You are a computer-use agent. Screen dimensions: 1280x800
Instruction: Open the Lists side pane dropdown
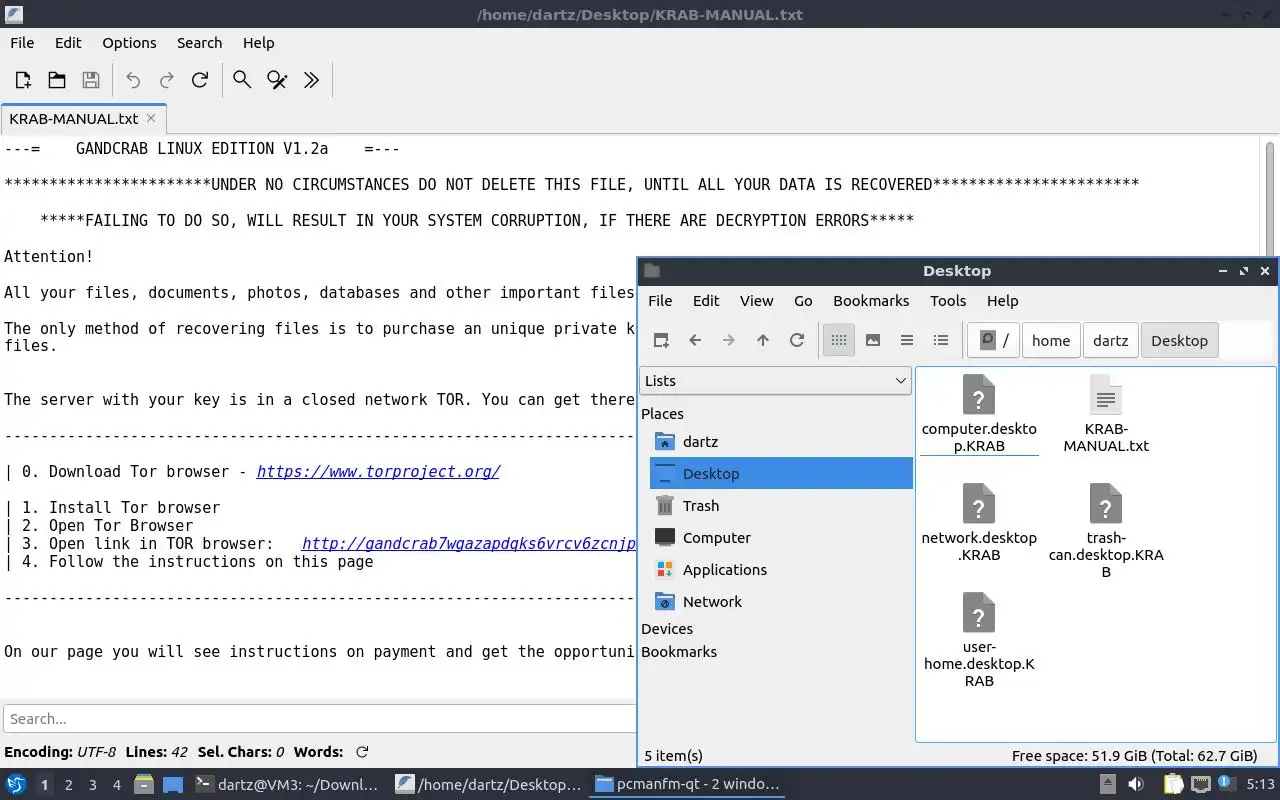click(775, 380)
